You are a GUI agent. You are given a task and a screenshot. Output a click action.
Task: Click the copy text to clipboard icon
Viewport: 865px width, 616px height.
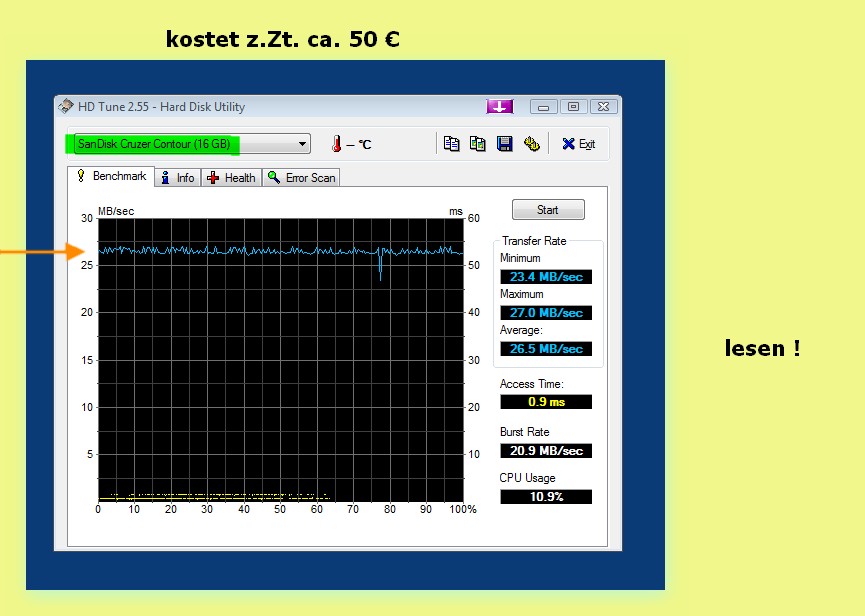451,144
